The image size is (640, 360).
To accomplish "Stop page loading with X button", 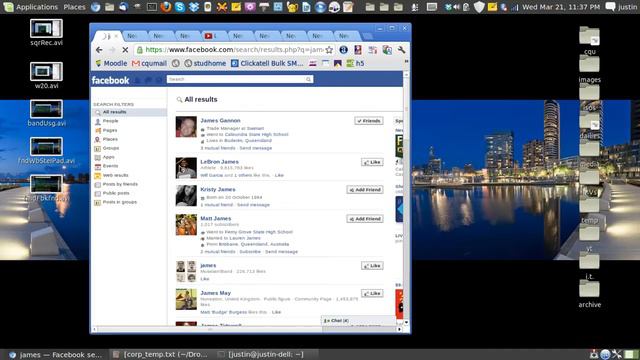I will click(x=125, y=50).
